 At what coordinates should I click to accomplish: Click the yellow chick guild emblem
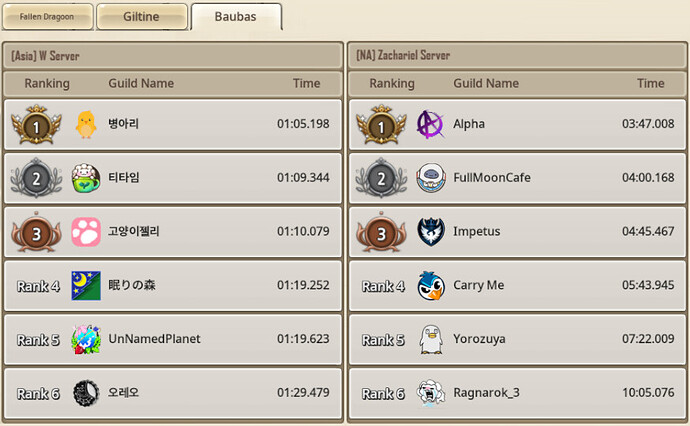(x=86, y=125)
